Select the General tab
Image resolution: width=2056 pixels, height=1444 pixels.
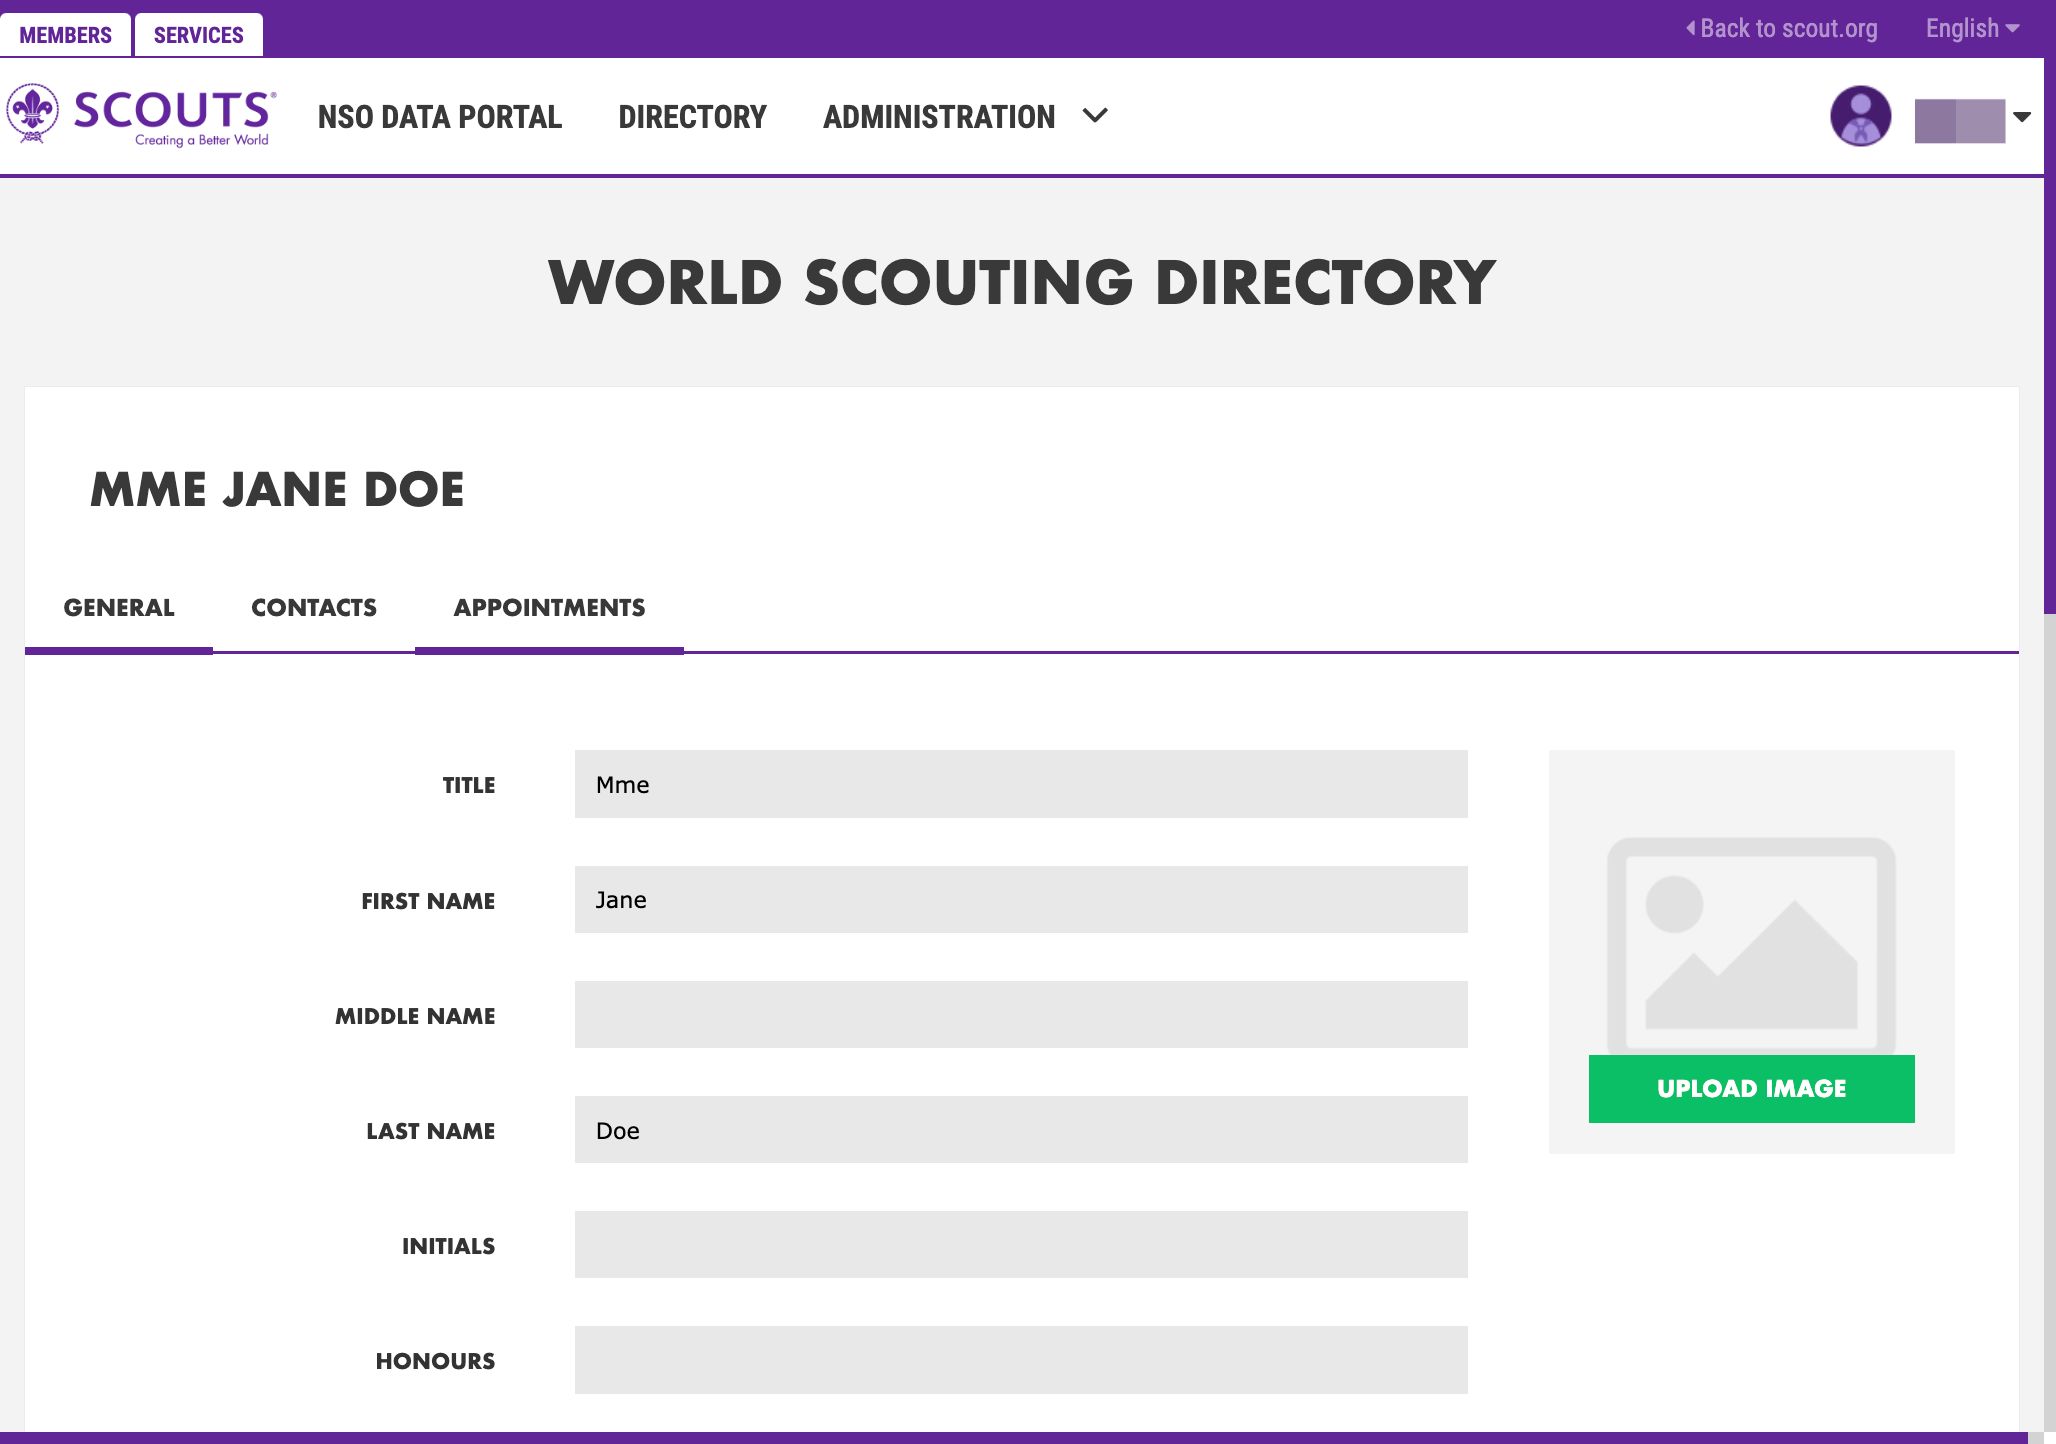click(x=119, y=608)
